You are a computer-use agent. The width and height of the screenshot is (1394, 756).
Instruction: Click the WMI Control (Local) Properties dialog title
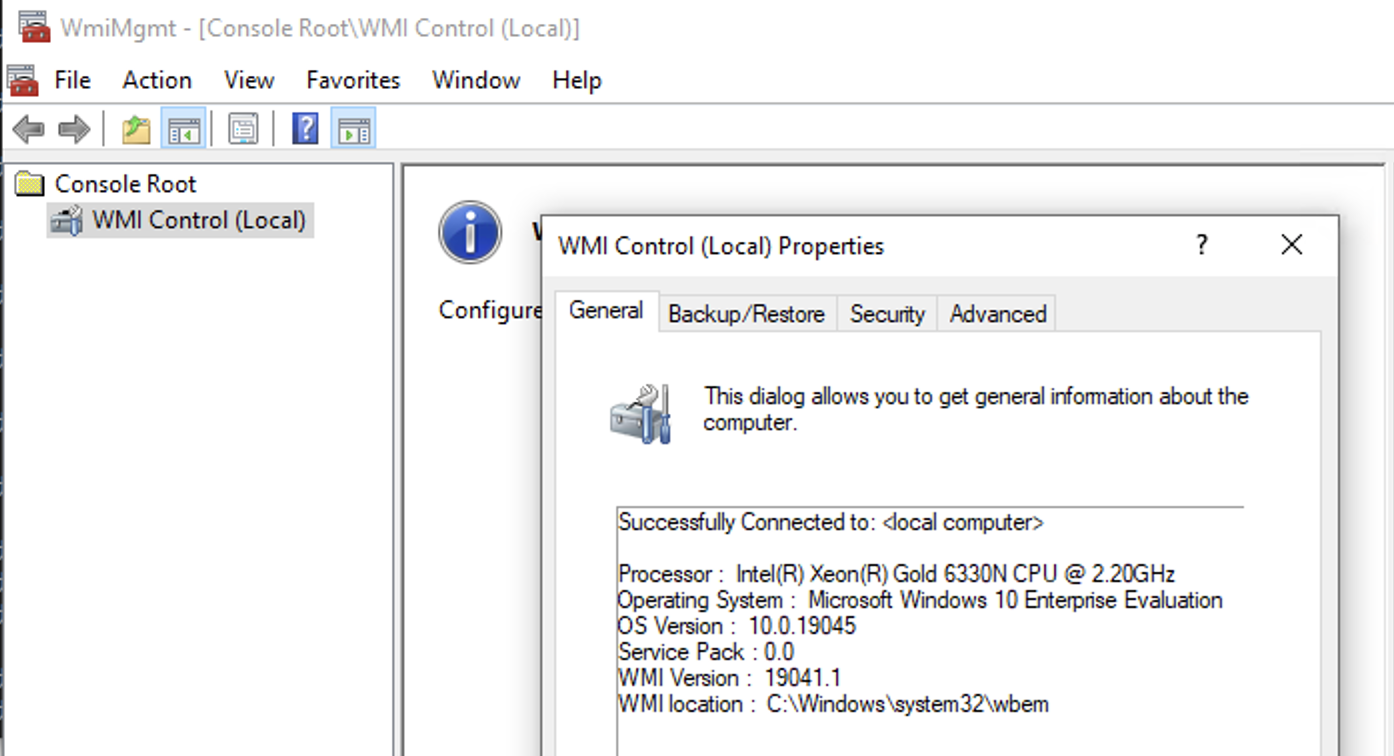click(721, 246)
